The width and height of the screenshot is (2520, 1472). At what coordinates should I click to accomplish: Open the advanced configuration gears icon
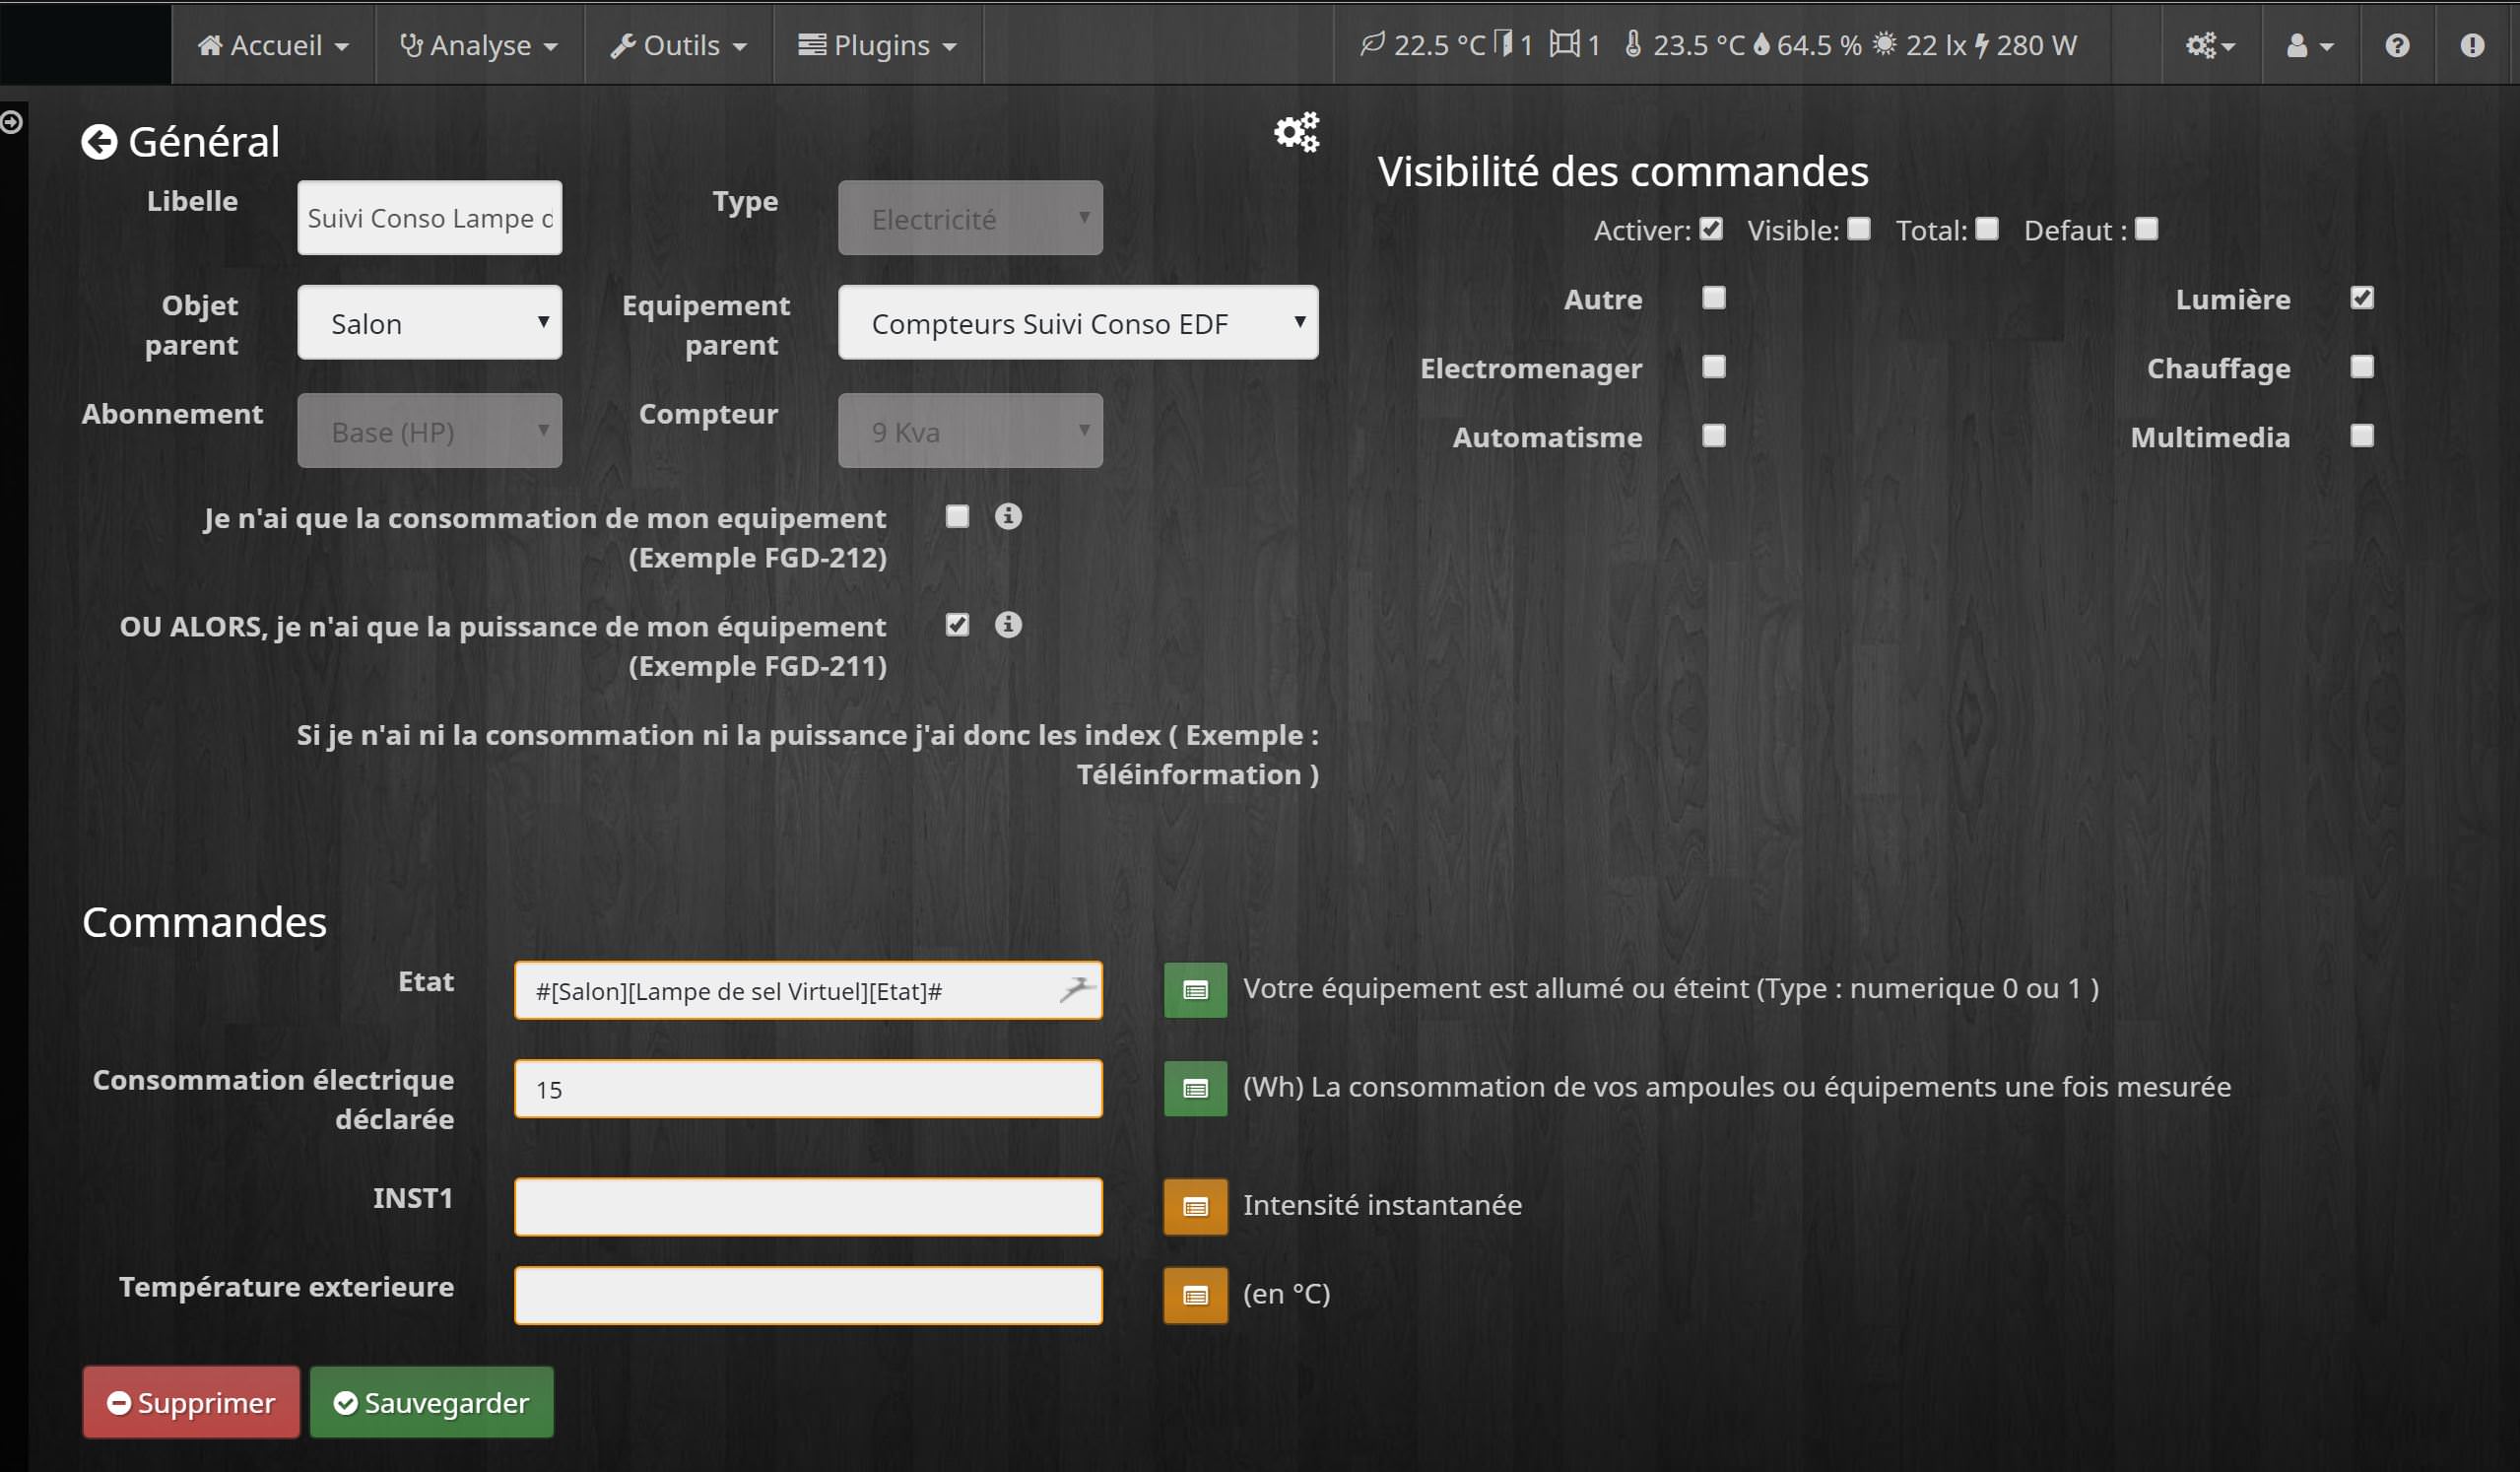[x=1296, y=132]
